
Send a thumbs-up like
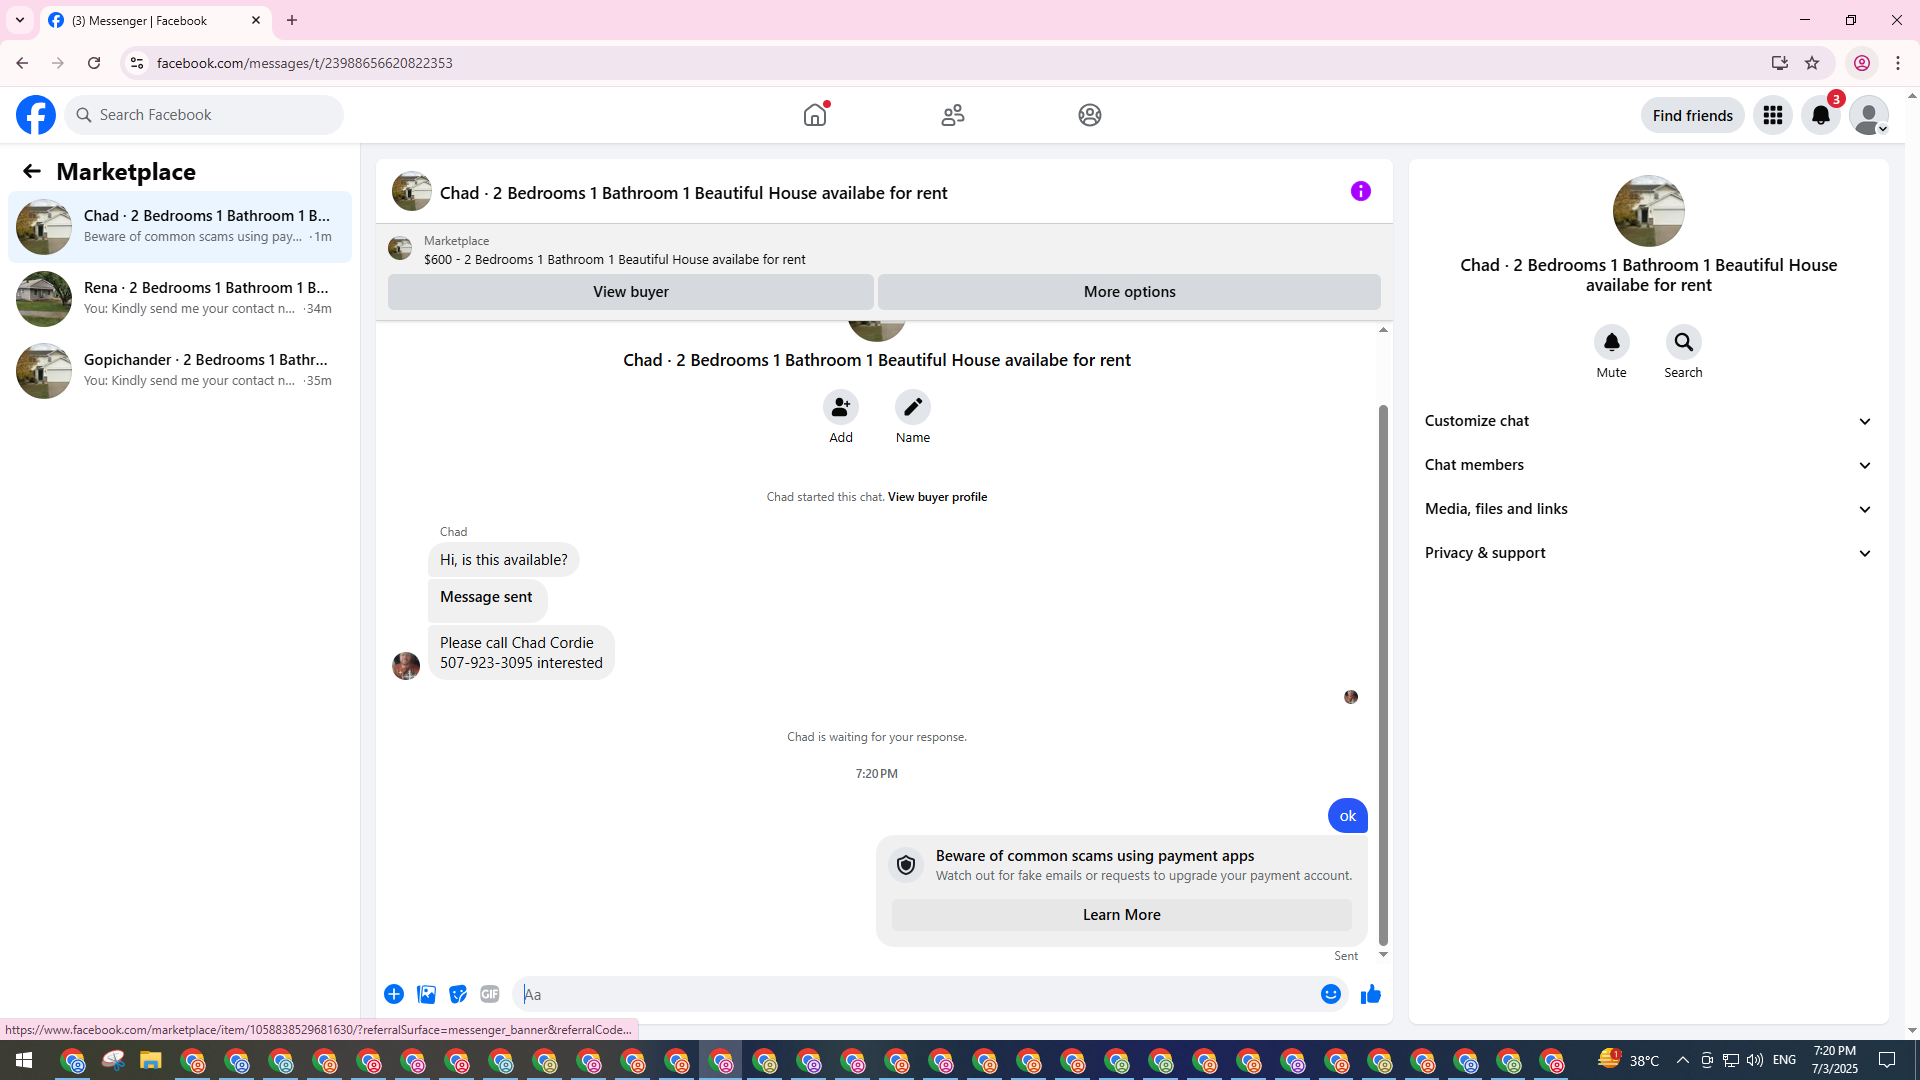[1370, 994]
